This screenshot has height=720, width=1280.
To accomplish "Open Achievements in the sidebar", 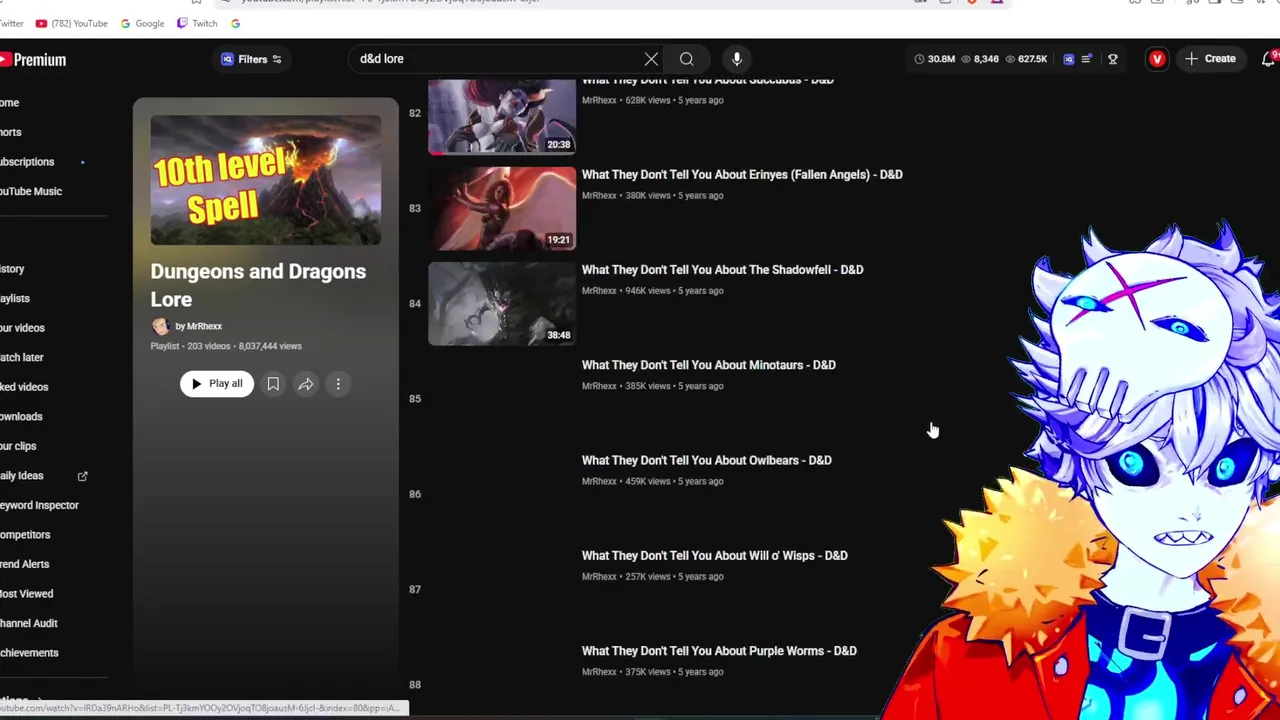I will click(x=29, y=653).
